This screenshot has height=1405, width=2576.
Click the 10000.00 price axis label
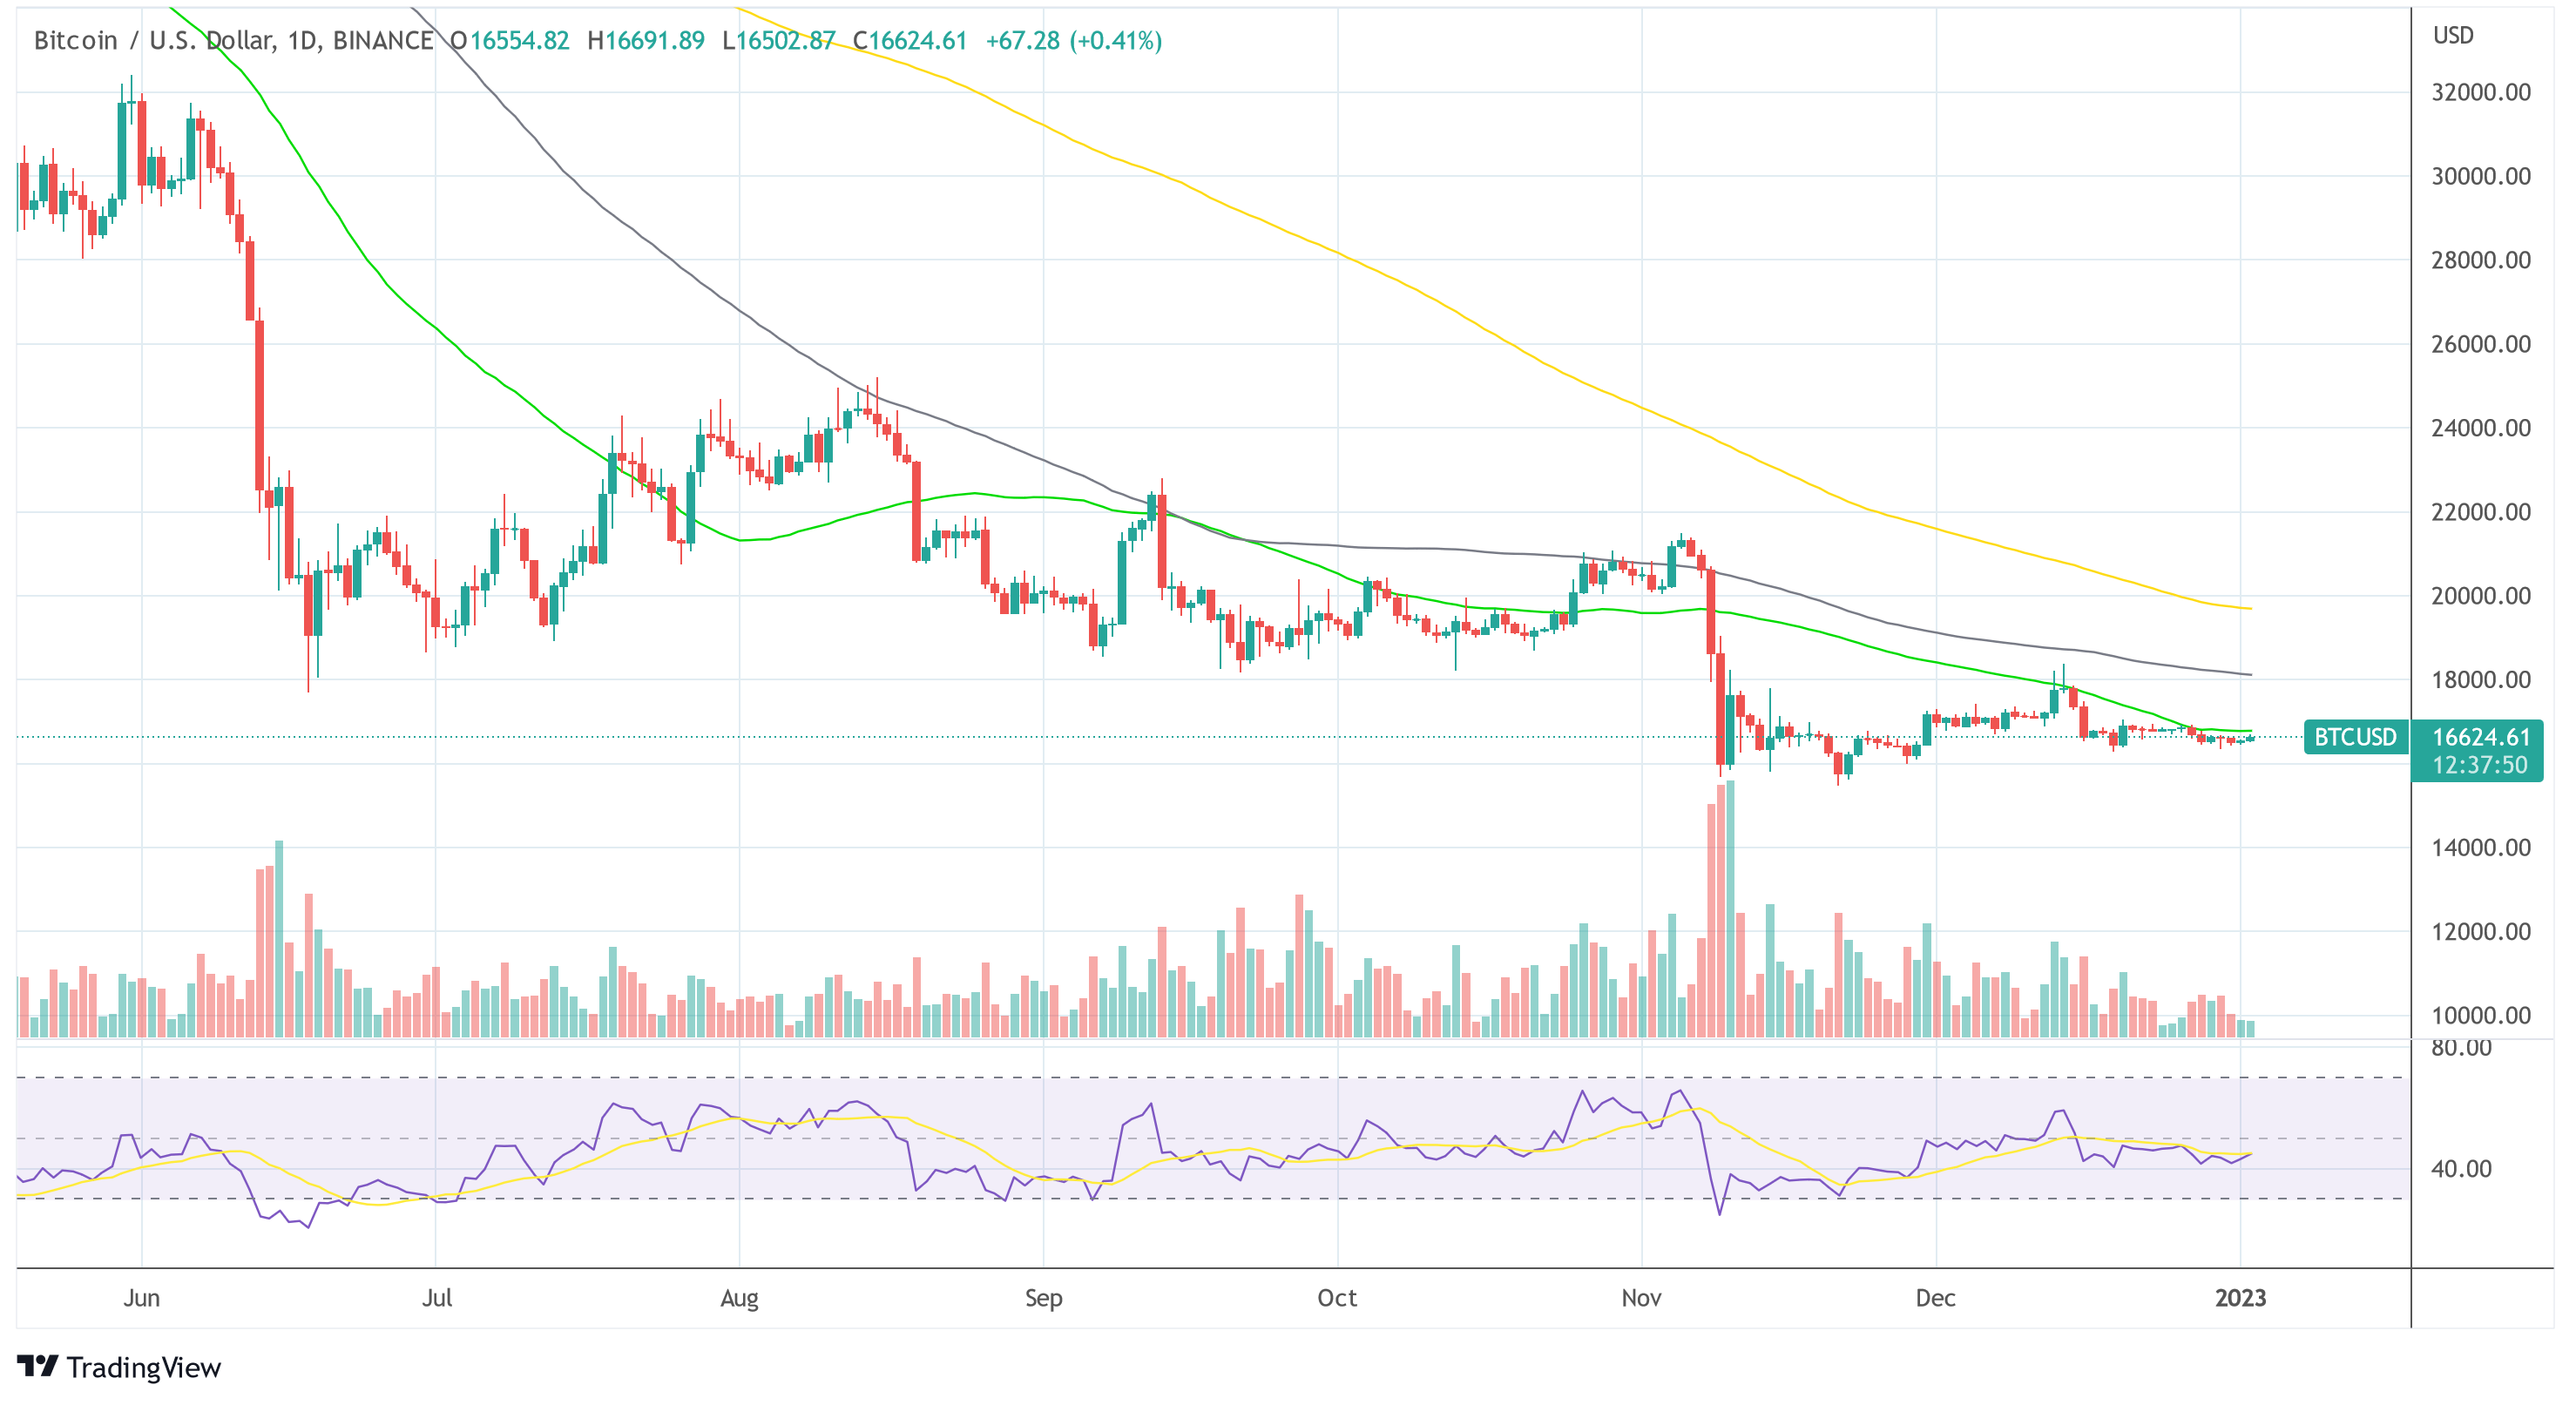click(x=2481, y=1016)
